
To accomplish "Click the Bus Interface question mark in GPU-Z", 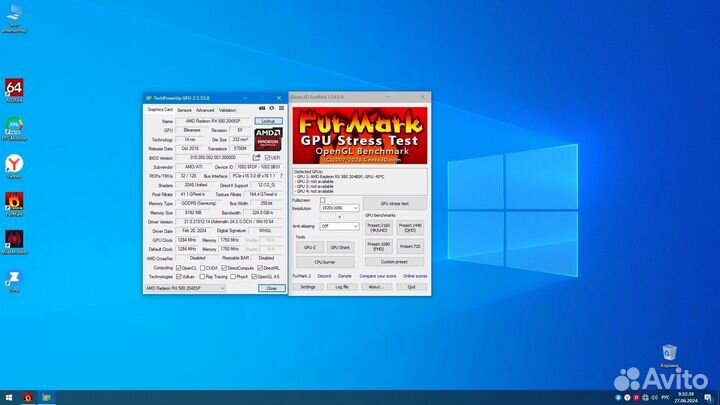I will [281, 176].
